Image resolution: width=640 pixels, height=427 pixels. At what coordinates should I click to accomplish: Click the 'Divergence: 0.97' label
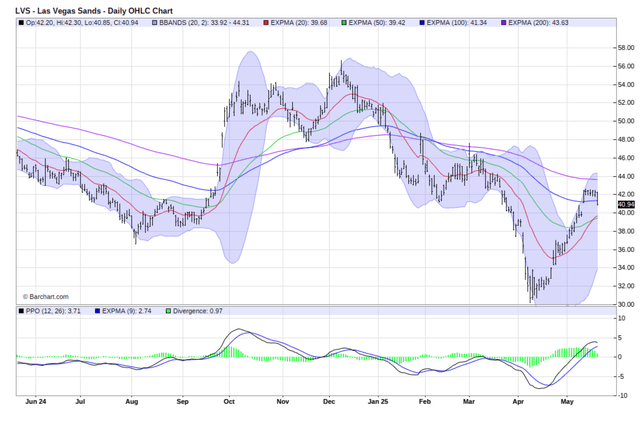198,311
